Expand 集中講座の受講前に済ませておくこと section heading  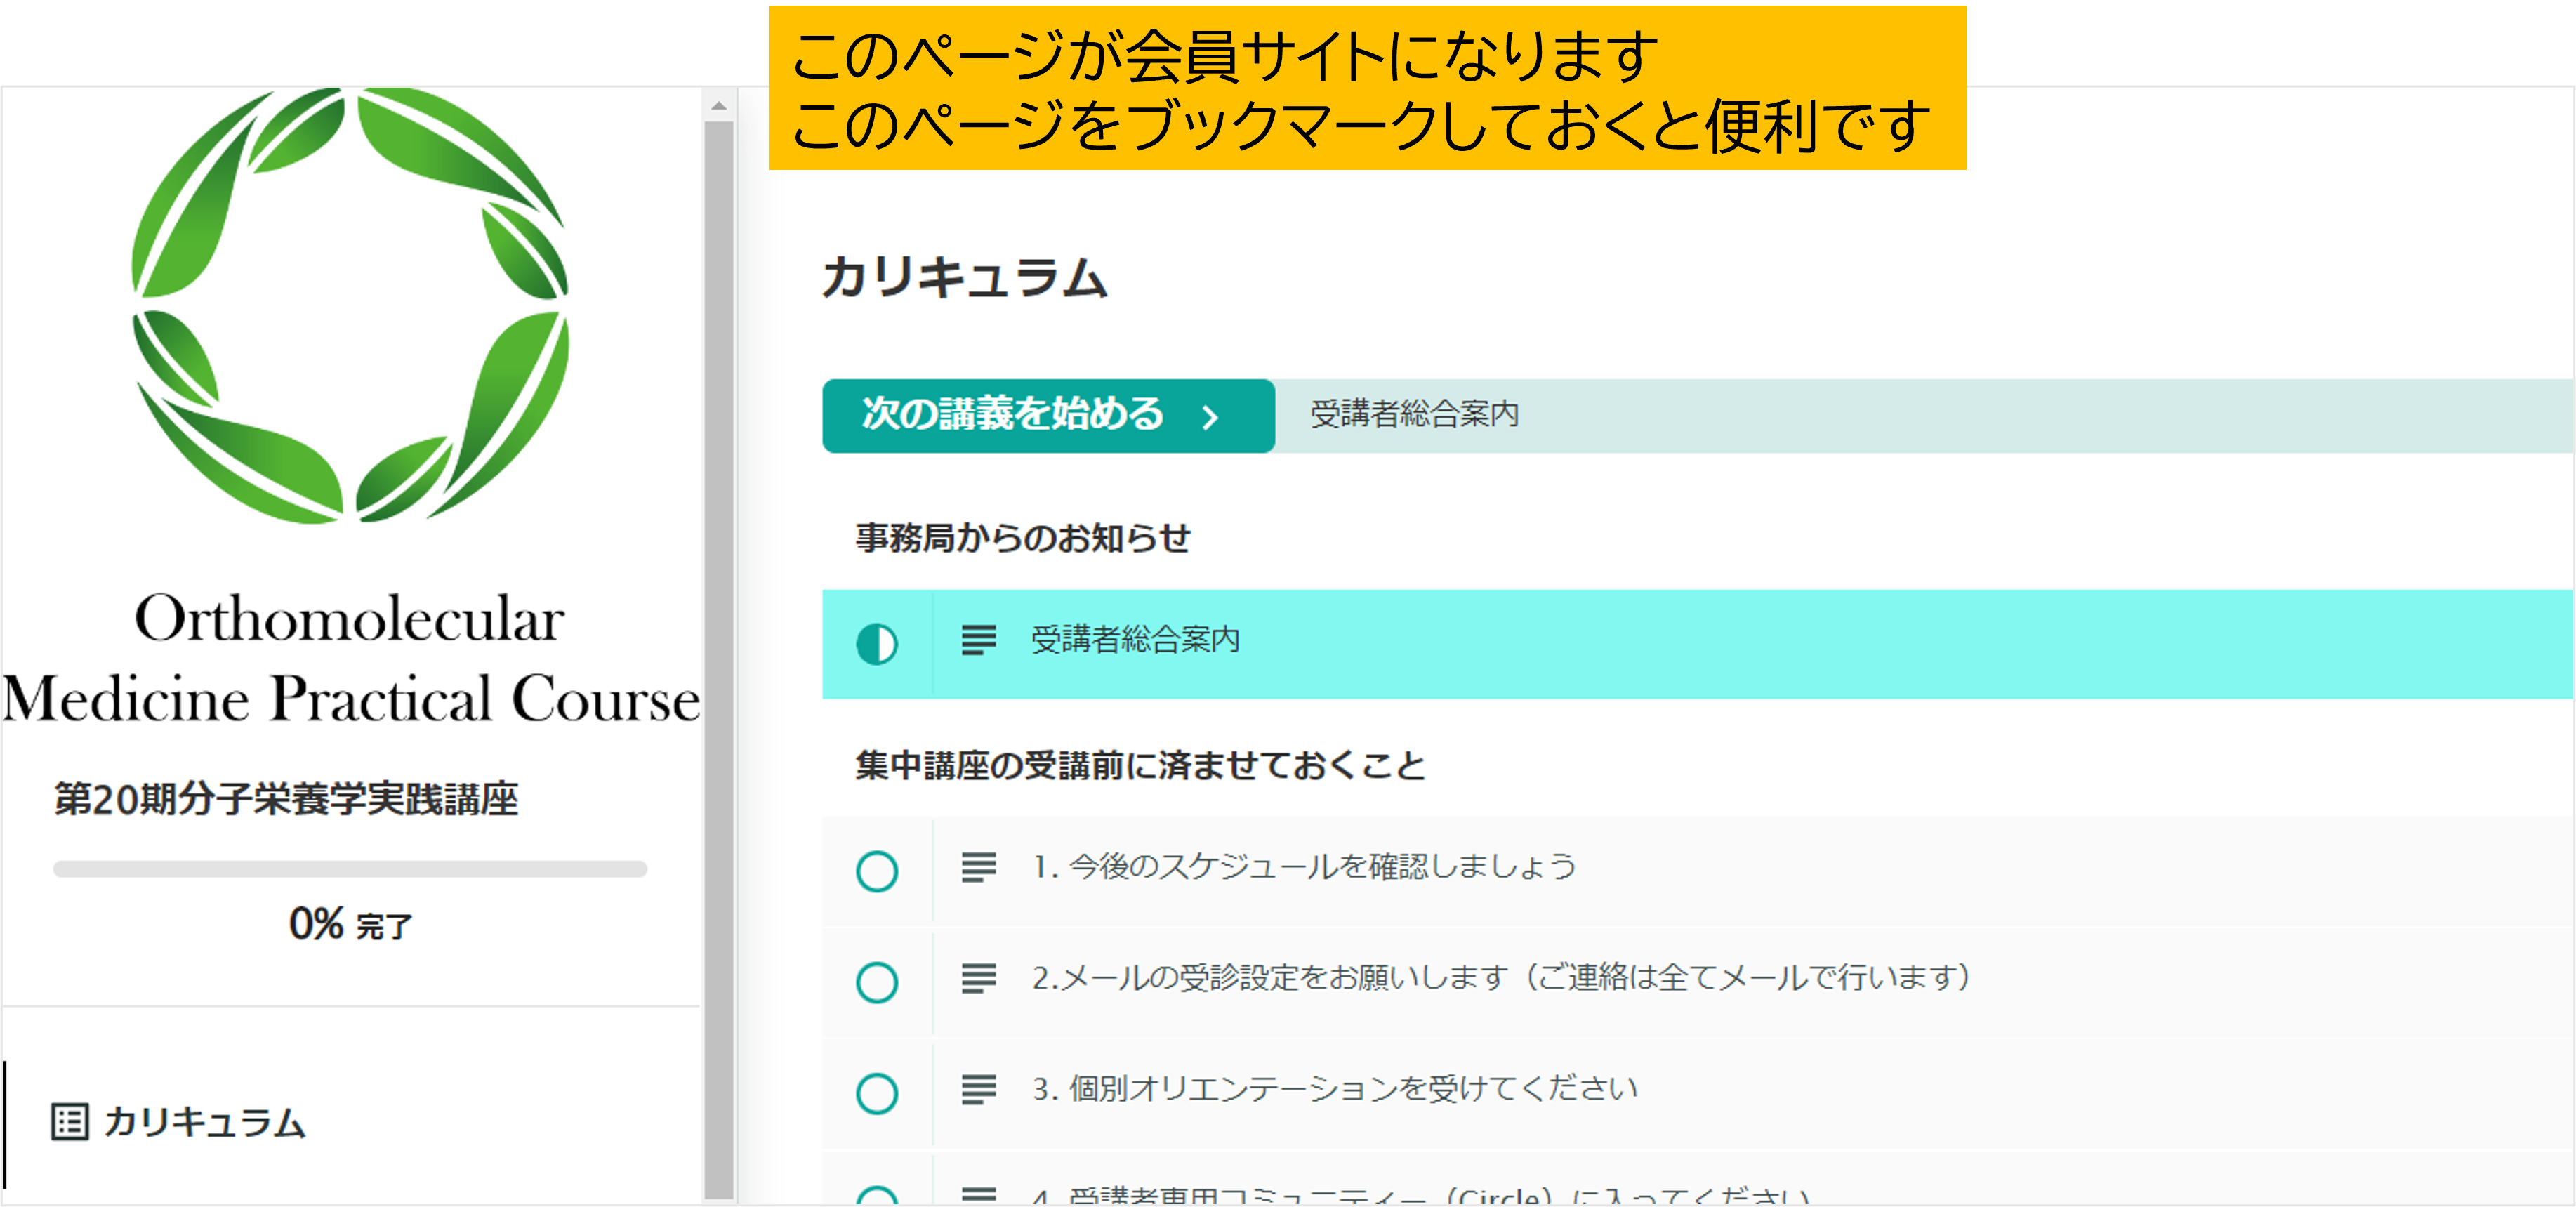[x=1140, y=766]
